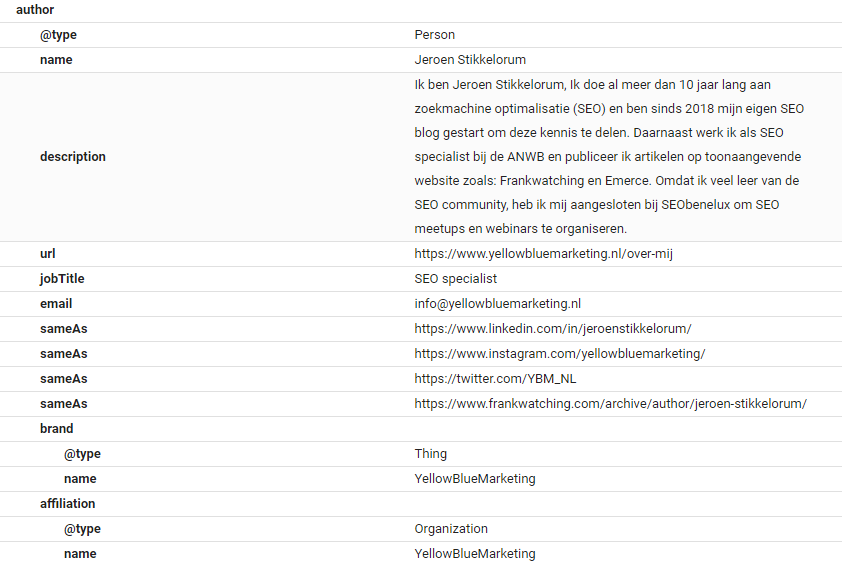Image resolution: width=842 pixels, height=565 pixels.
Task: Click the Person type value
Action: coord(435,35)
